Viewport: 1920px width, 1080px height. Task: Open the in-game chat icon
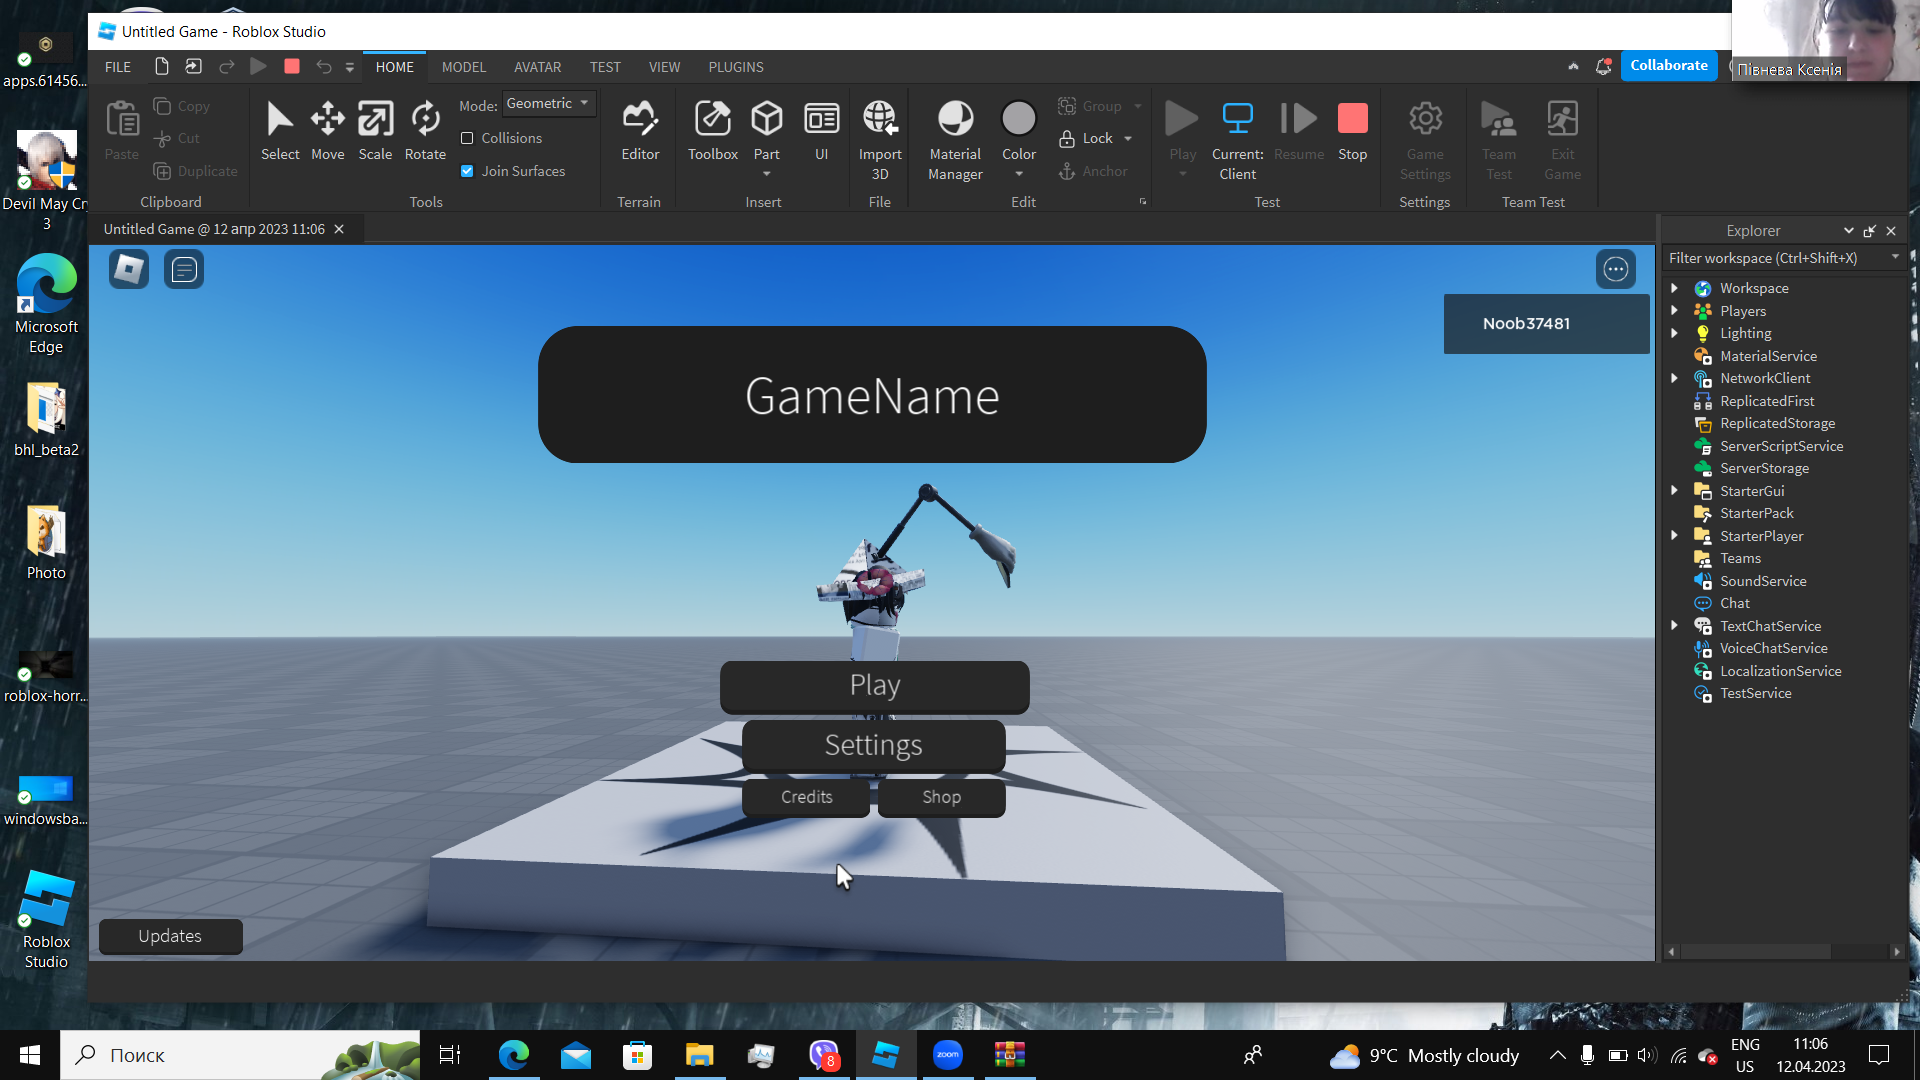coord(184,269)
